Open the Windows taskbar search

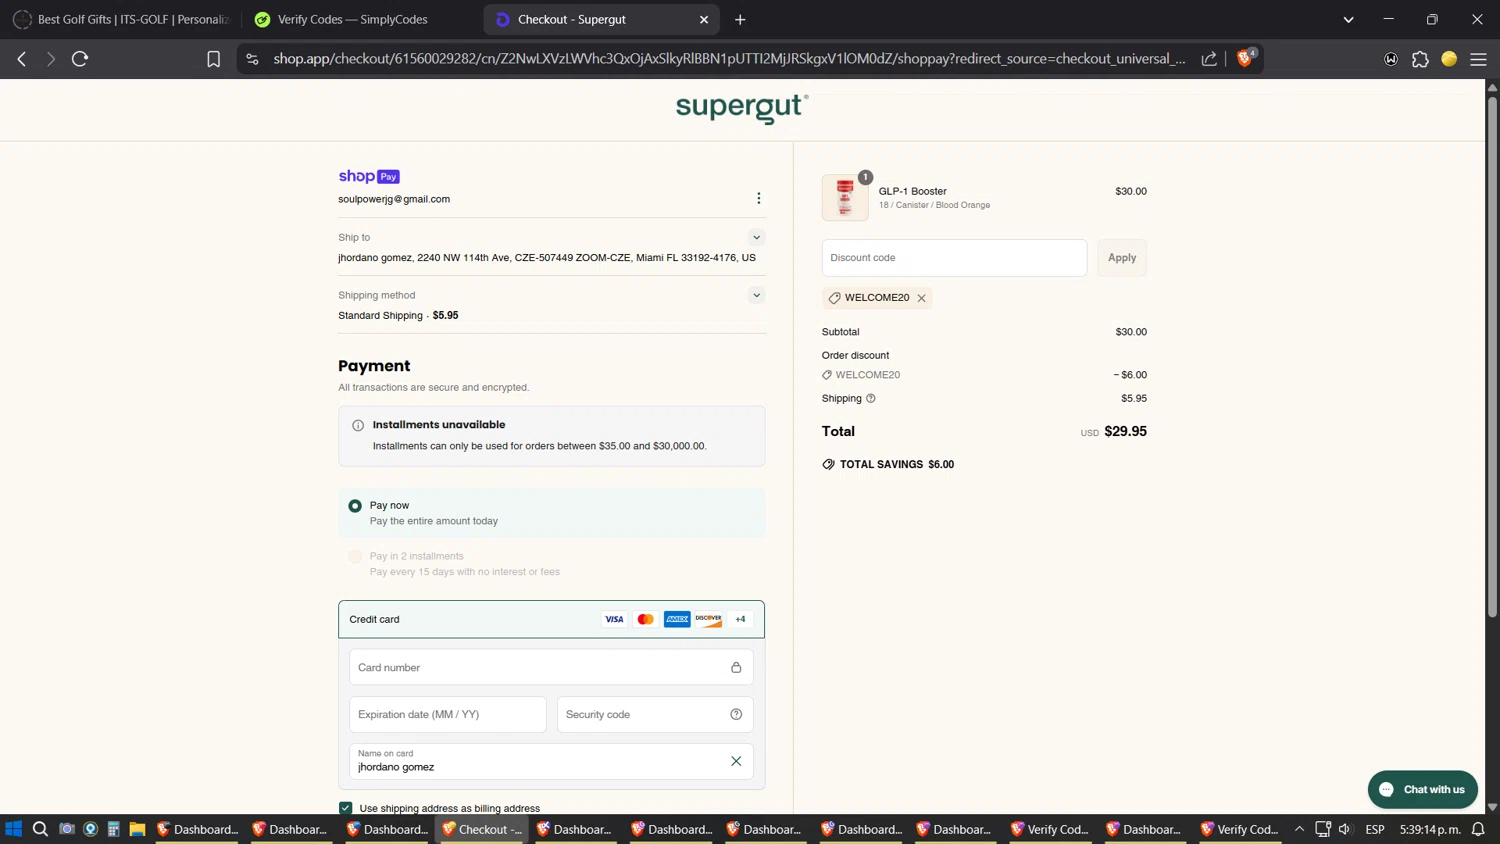point(40,829)
